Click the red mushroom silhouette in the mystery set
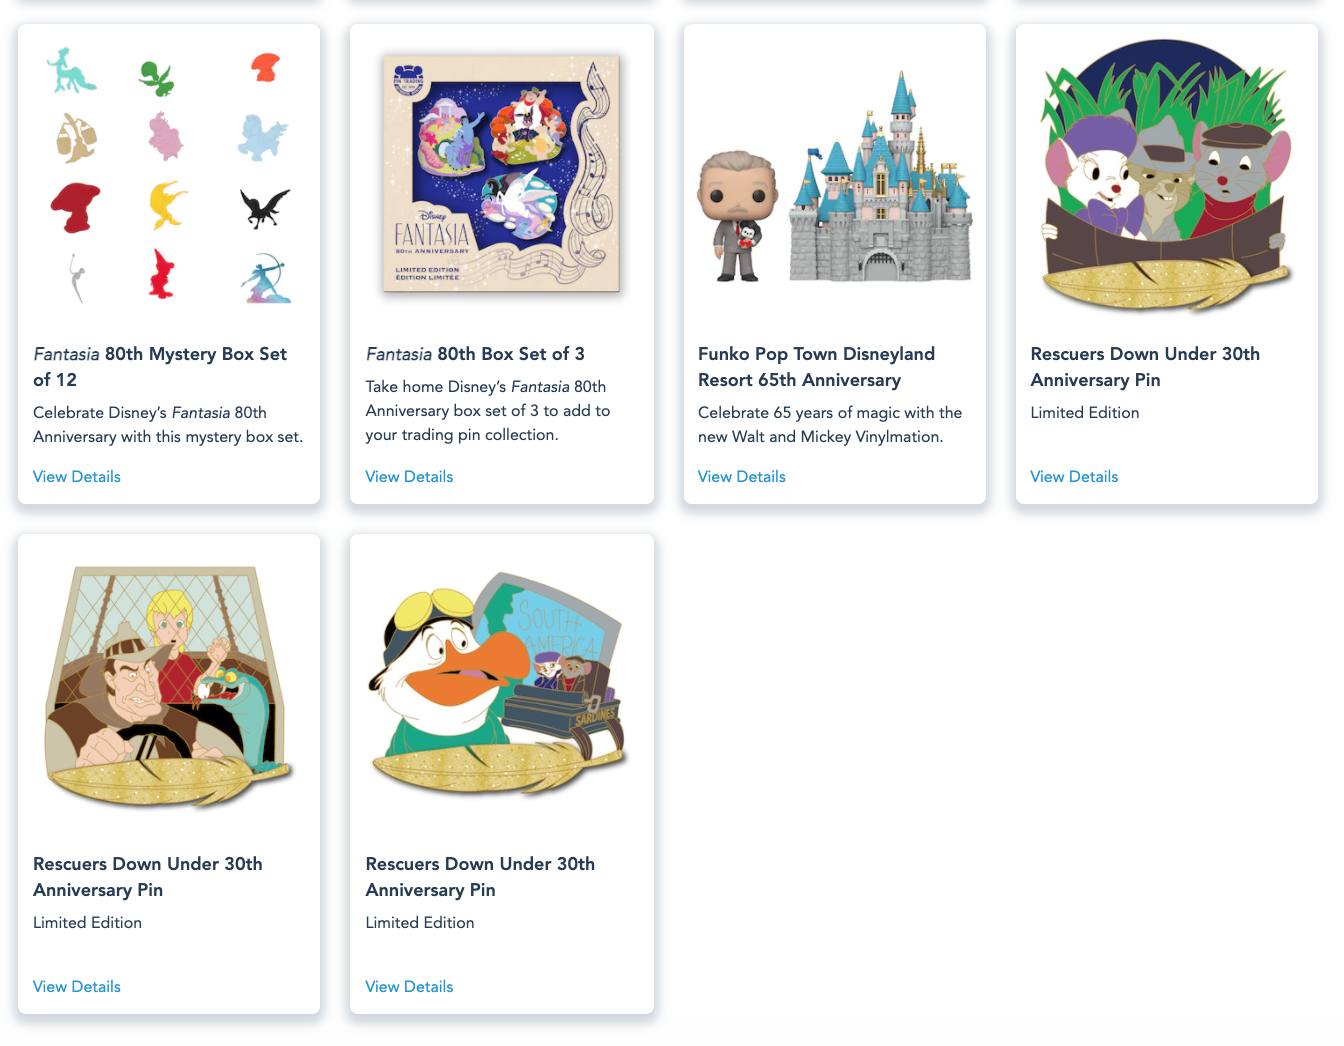Viewport: 1344px width, 1046px height. pyautogui.click(x=76, y=208)
